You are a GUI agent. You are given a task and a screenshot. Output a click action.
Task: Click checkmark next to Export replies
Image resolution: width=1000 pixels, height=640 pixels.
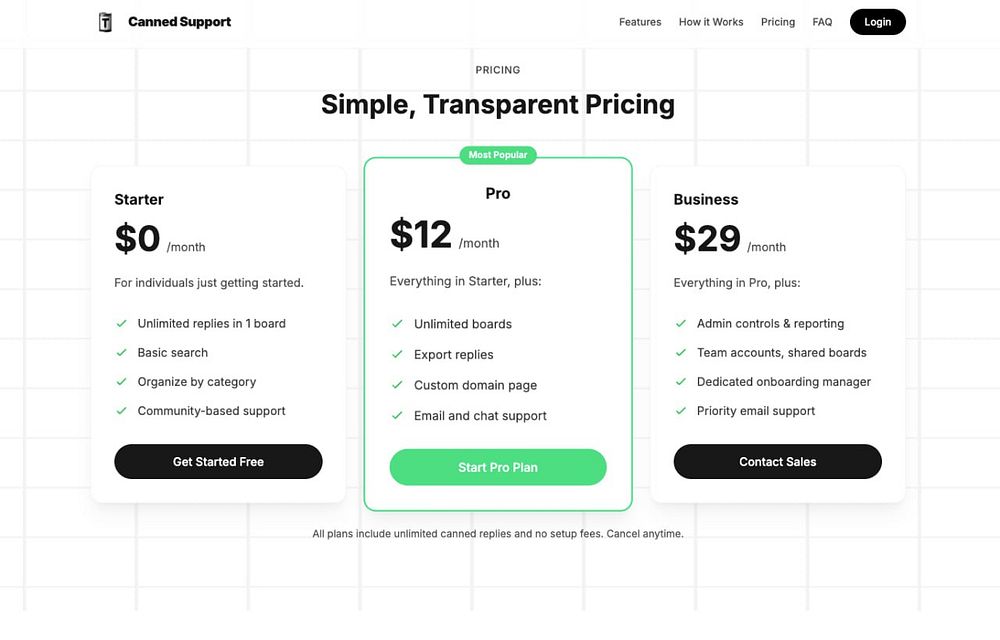(x=397, y=354)
